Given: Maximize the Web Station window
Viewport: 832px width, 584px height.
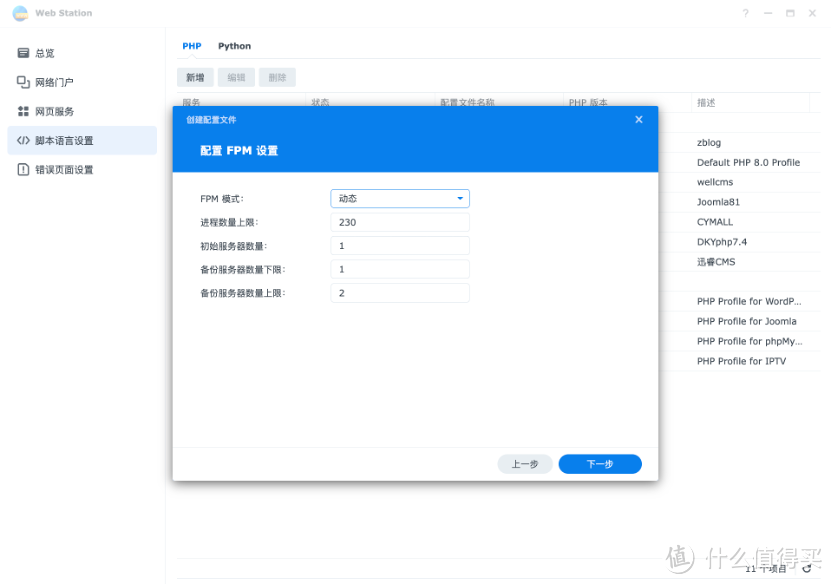Looking at the screenshot, I should point(790,13).
